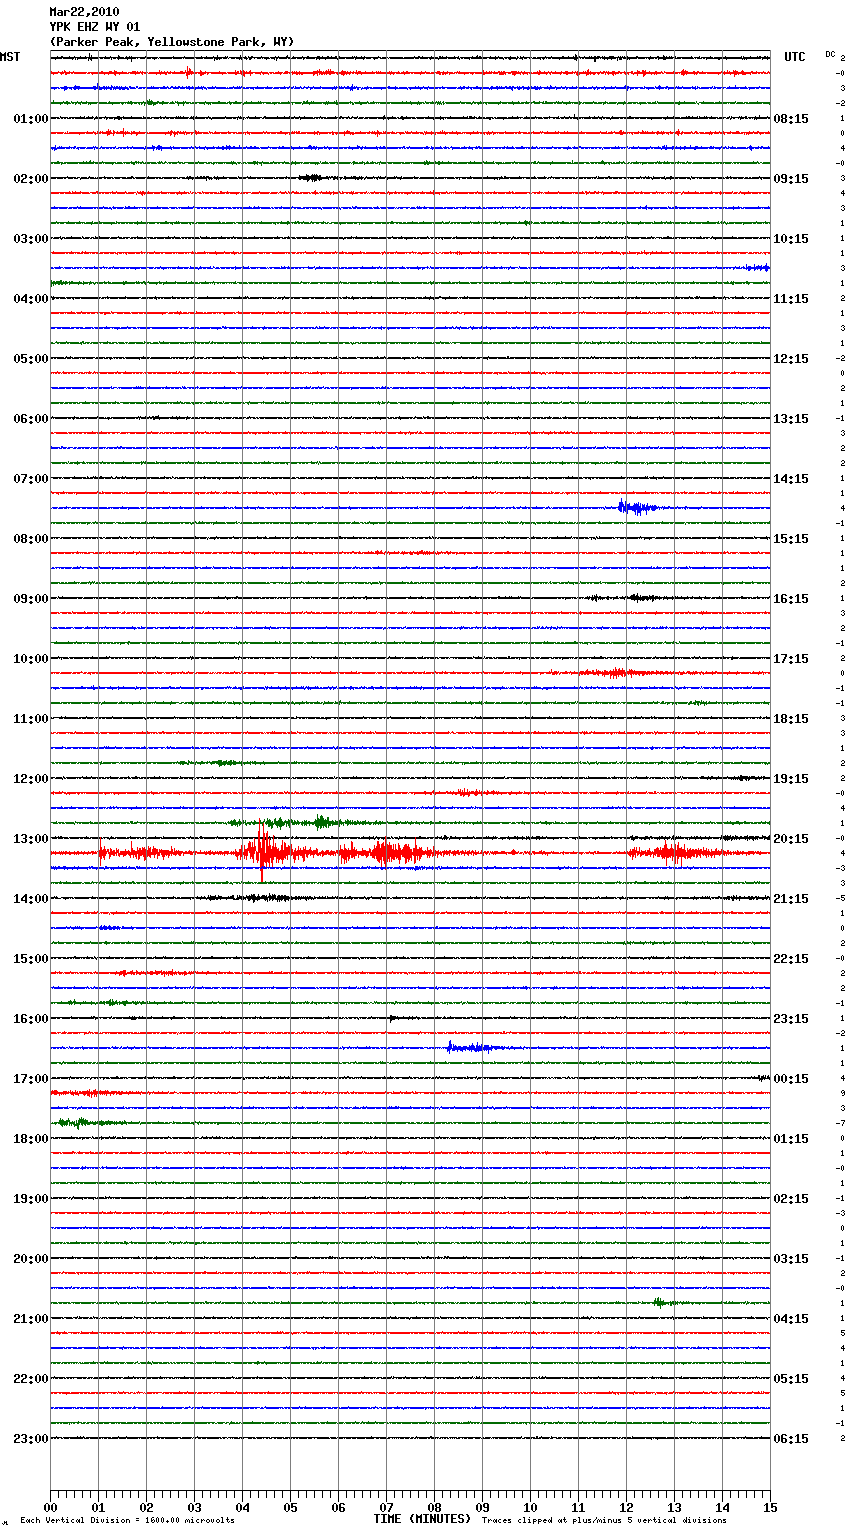Viewport: 850px width, 1534px height.
Task: Click the 20:15 UTC time label
Action: coord(791,839)
